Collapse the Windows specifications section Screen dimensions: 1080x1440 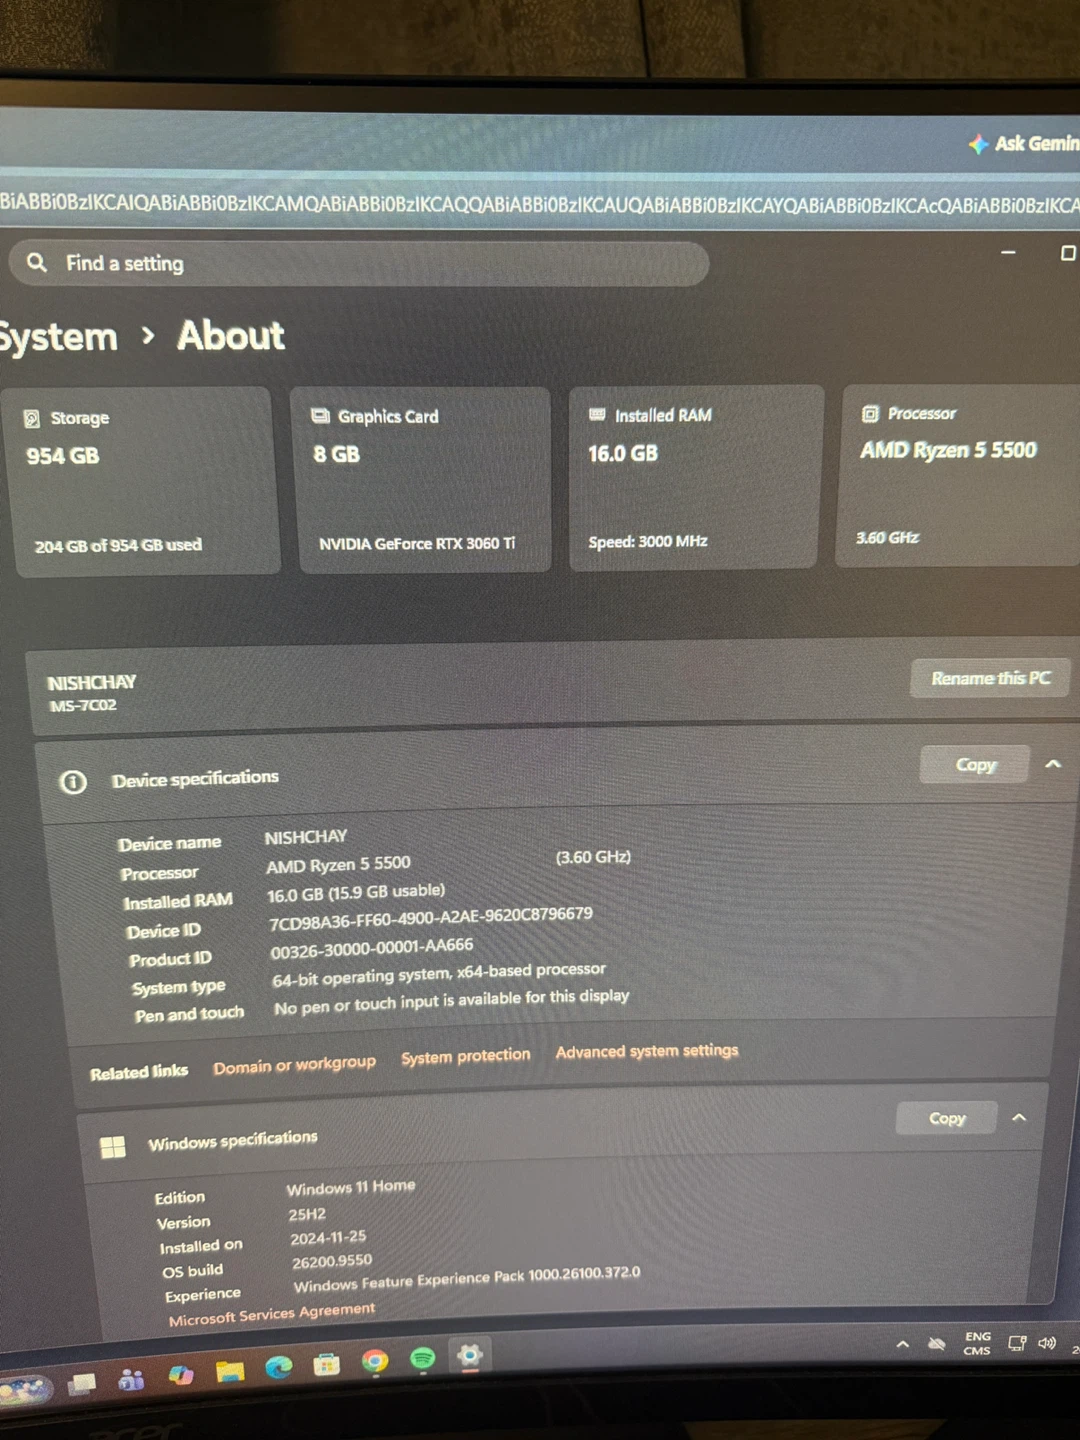pyautogui.click(x=1019, y=1117)
